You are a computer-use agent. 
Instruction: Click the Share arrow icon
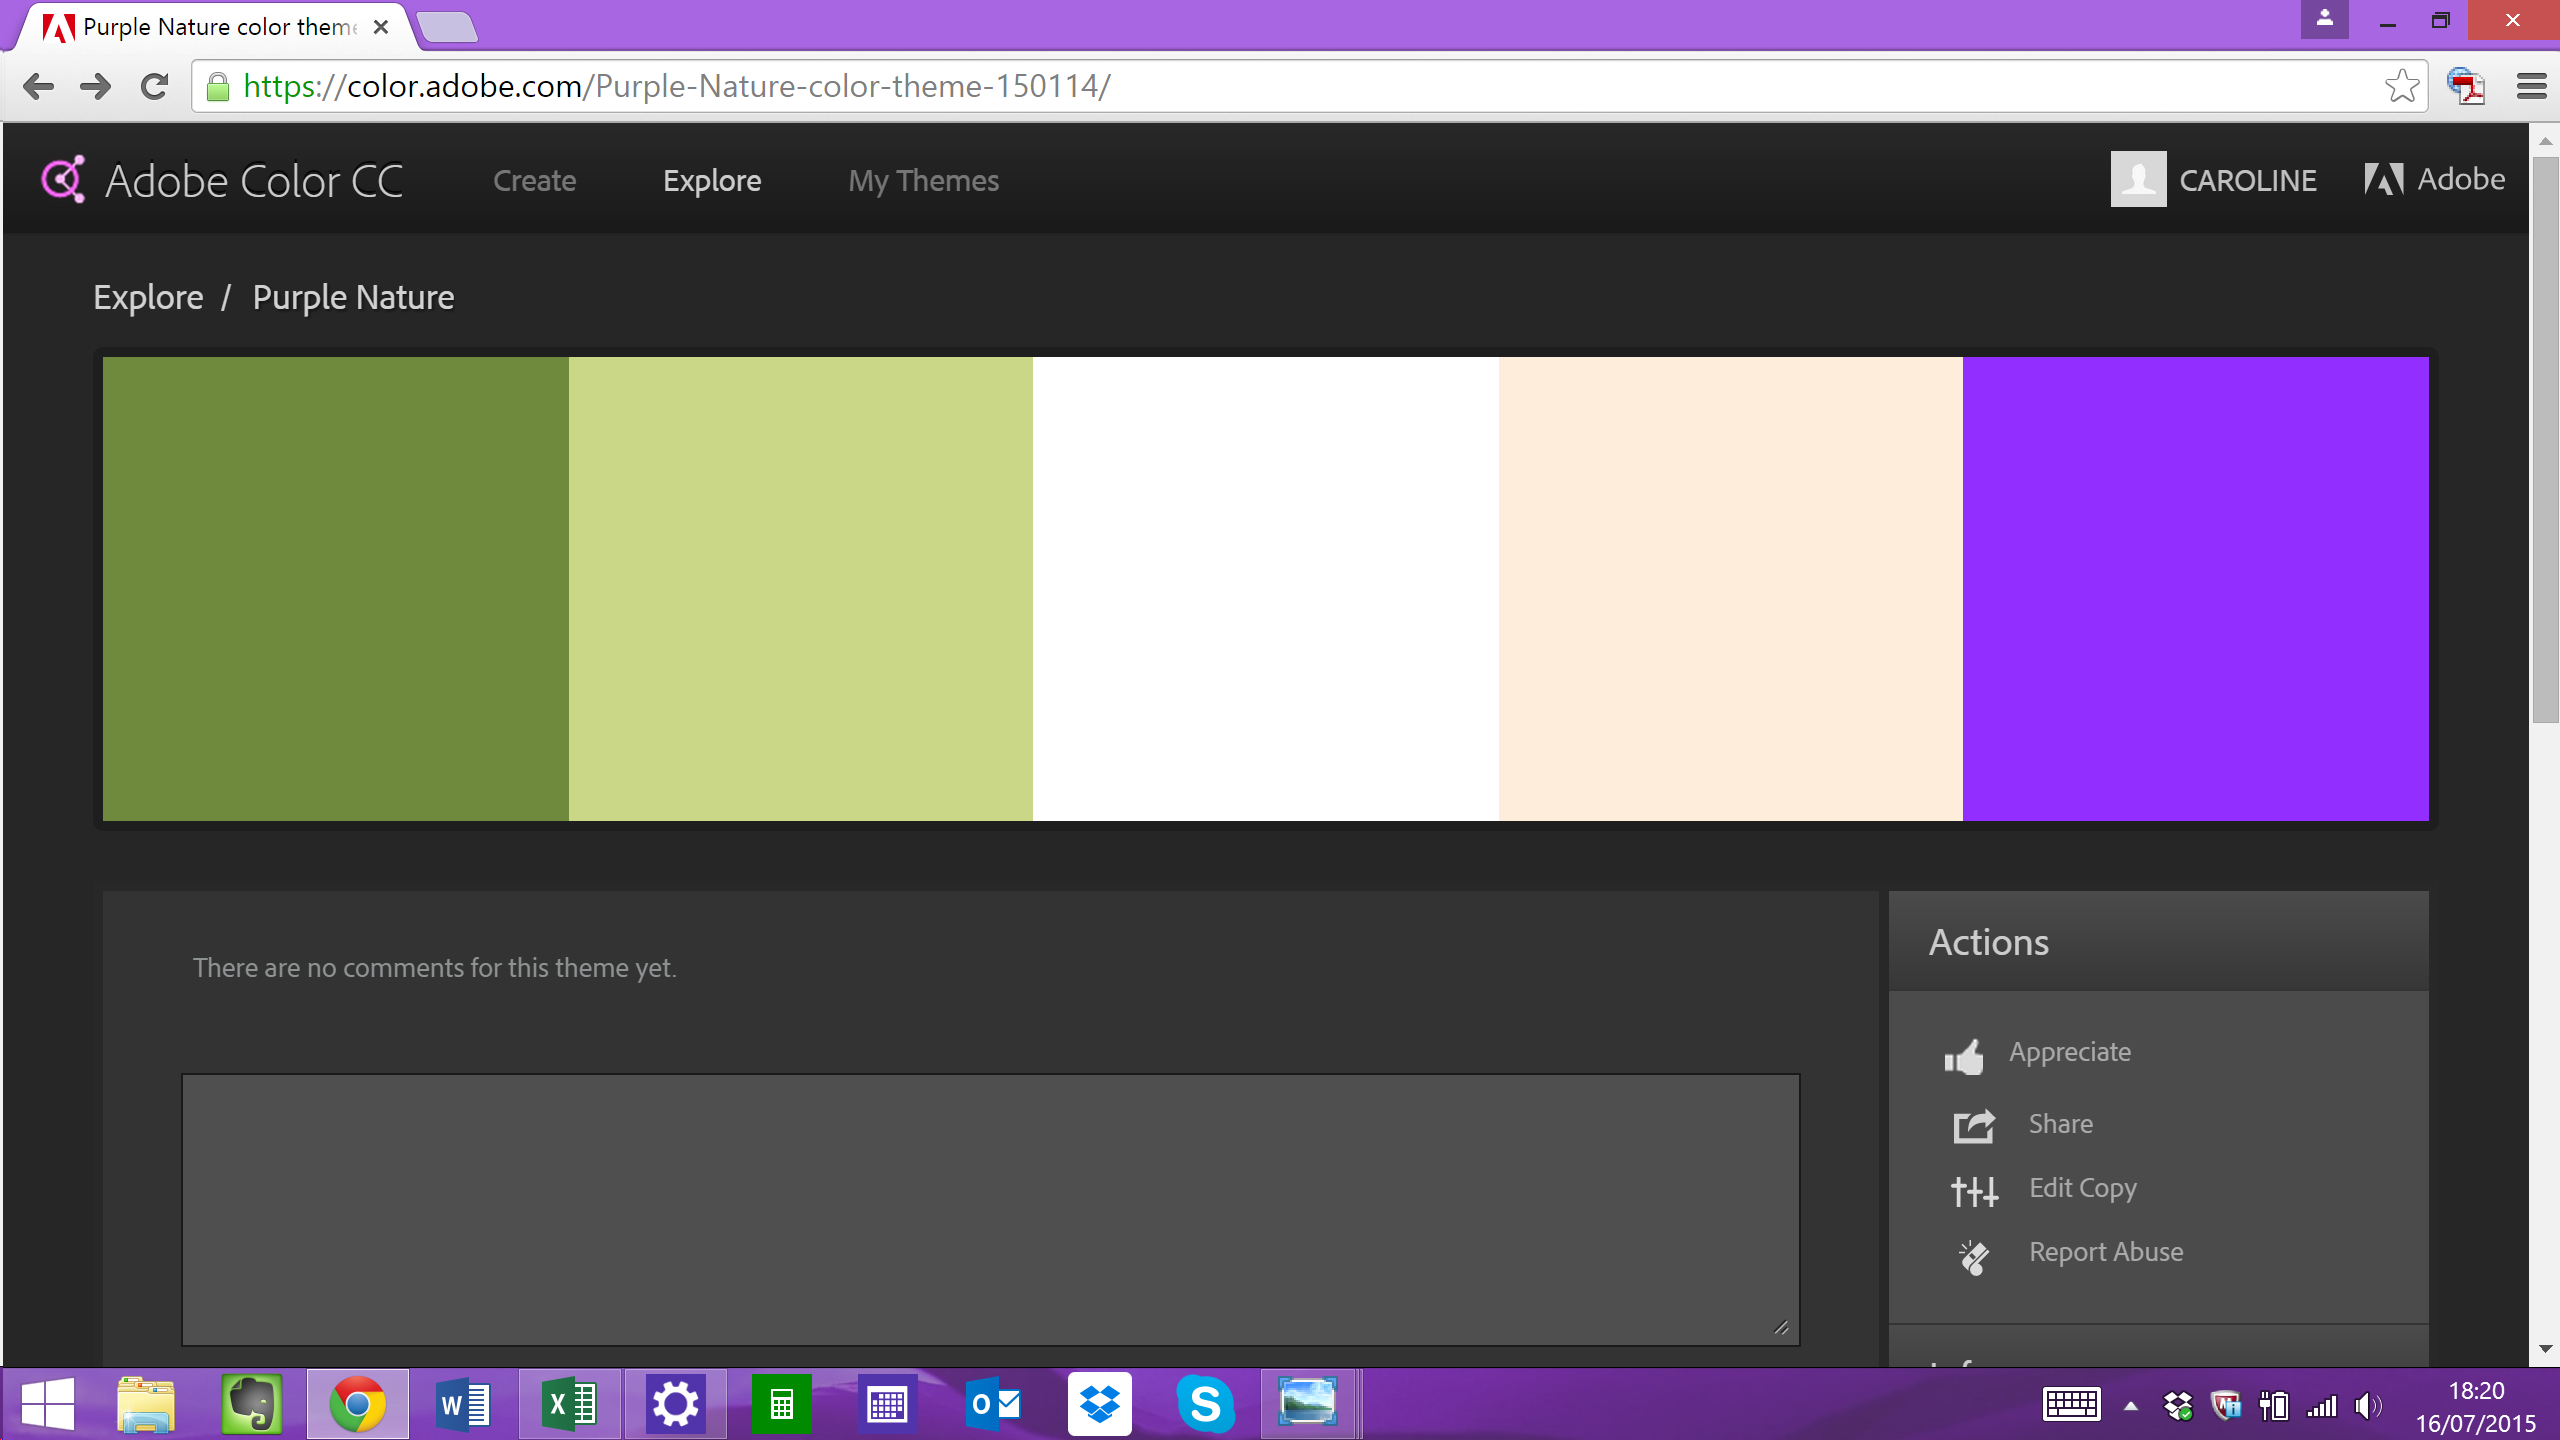click(1974, 1126)
